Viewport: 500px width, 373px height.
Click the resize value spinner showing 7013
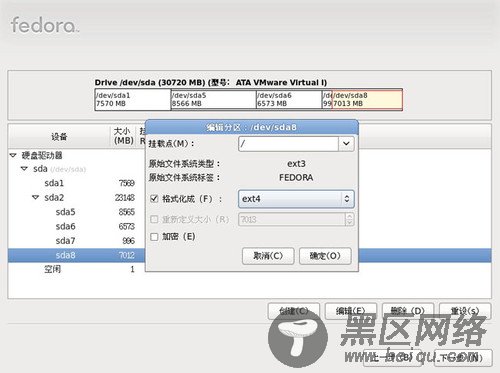(296, 219)
